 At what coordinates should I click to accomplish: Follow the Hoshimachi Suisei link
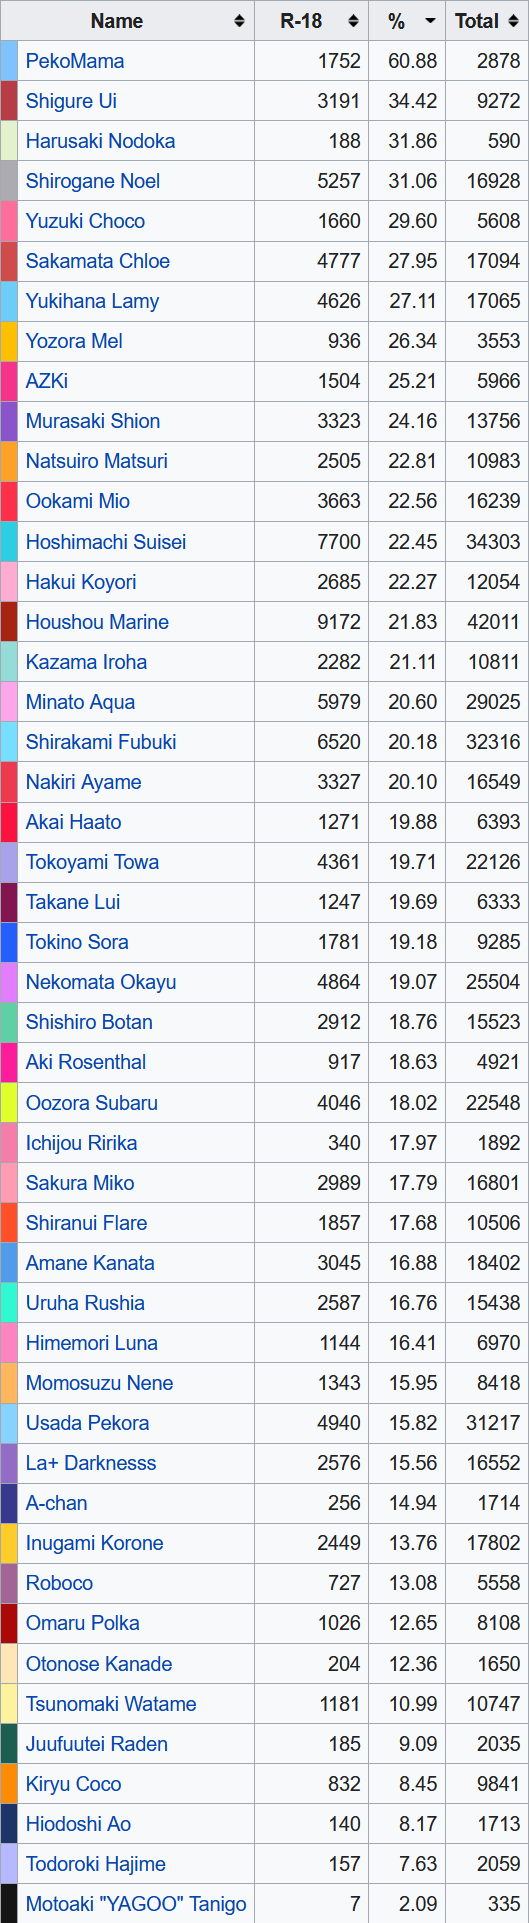[106, 542]
